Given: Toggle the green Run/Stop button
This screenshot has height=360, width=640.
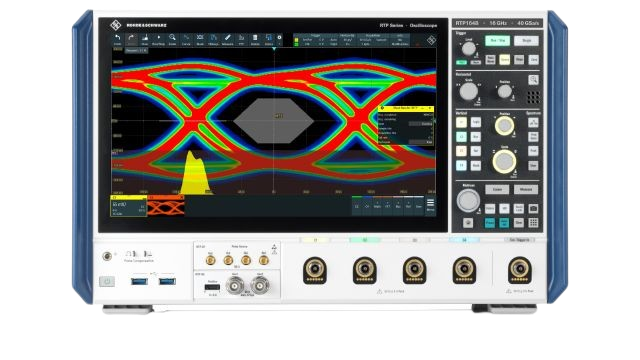Looking at the screenshot, I should point(498,40).
